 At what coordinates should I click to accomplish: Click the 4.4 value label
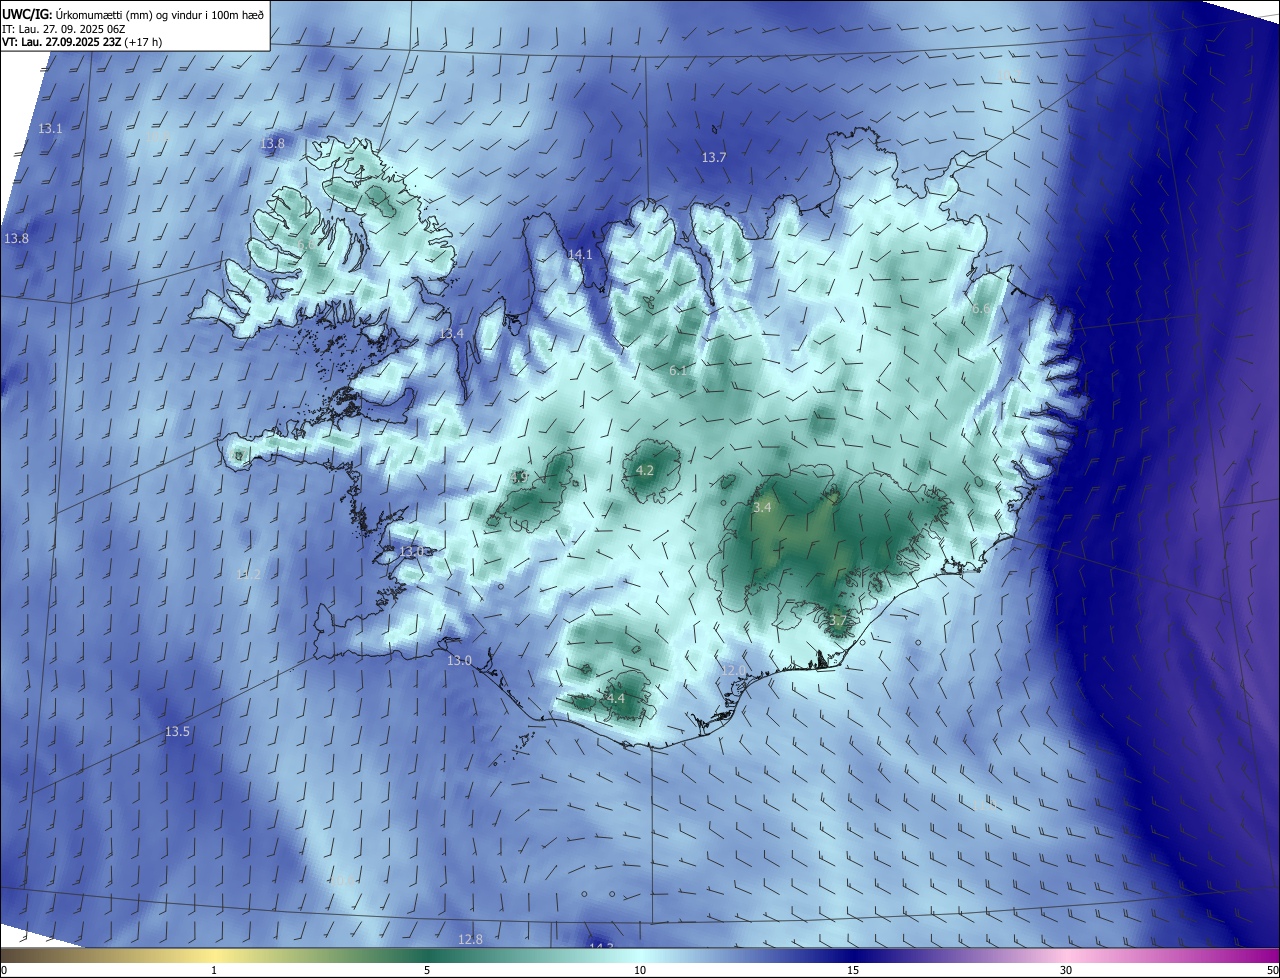pyautogui.click(x=615, y=699)
